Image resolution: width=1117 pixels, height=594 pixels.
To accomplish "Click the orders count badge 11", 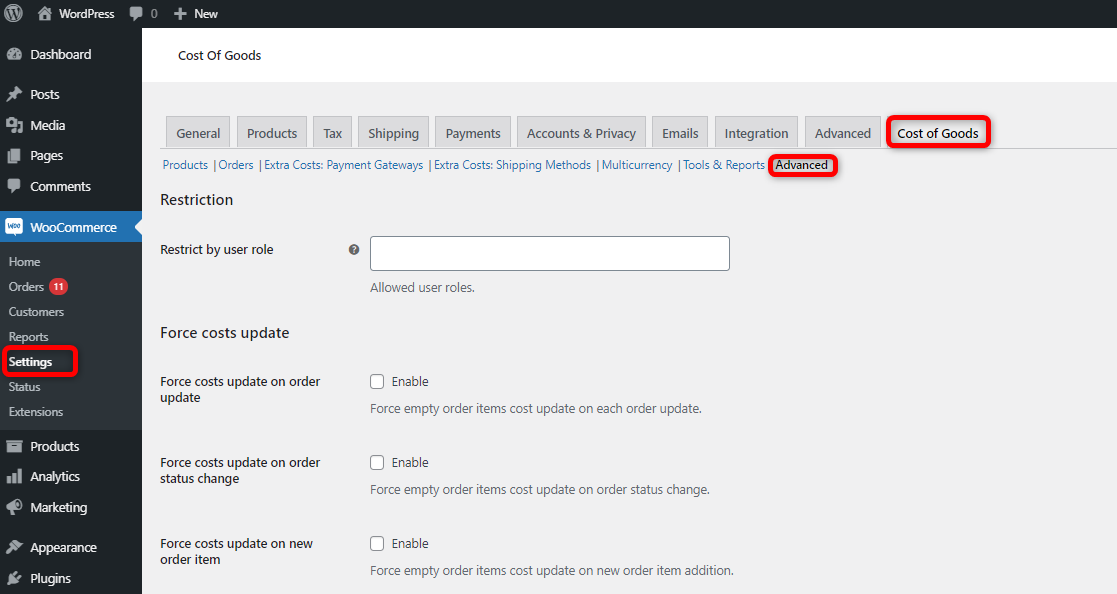I will coord(58,287).
